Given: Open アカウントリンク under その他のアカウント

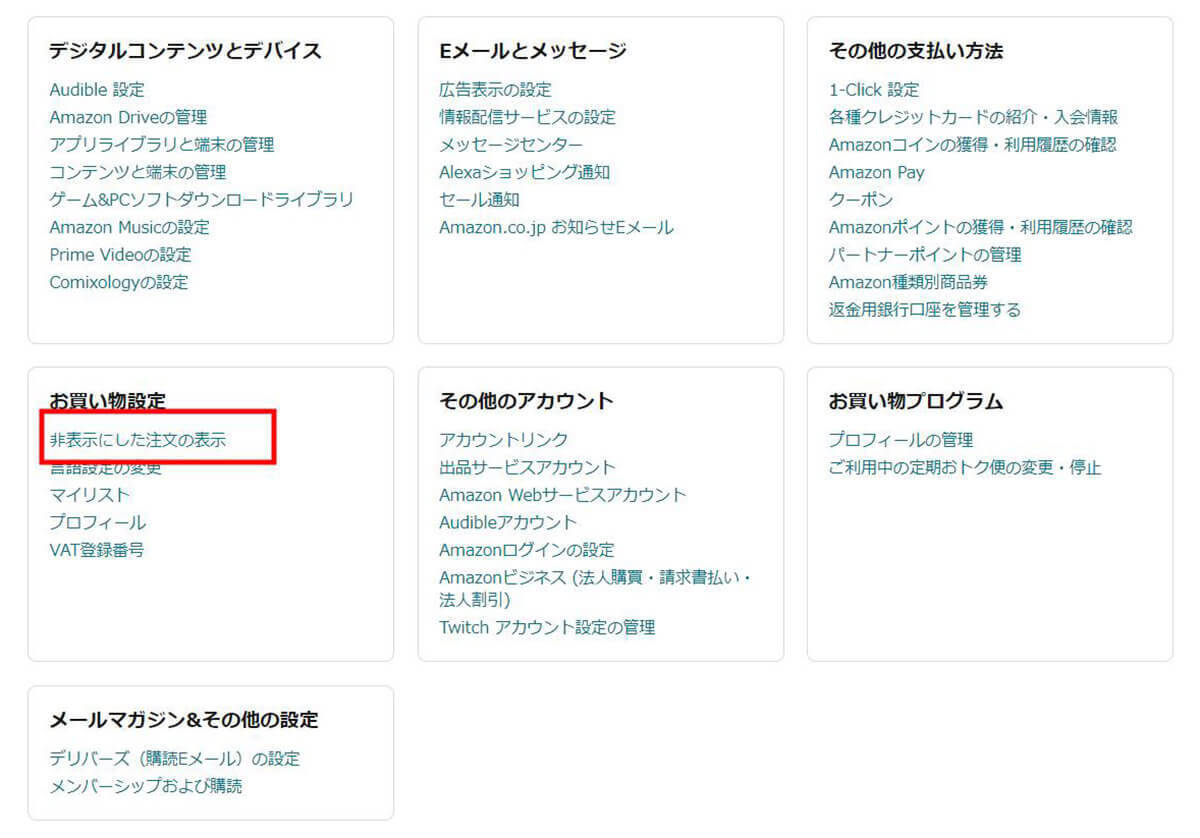Looking at the screenshot, I should [503, 440].
